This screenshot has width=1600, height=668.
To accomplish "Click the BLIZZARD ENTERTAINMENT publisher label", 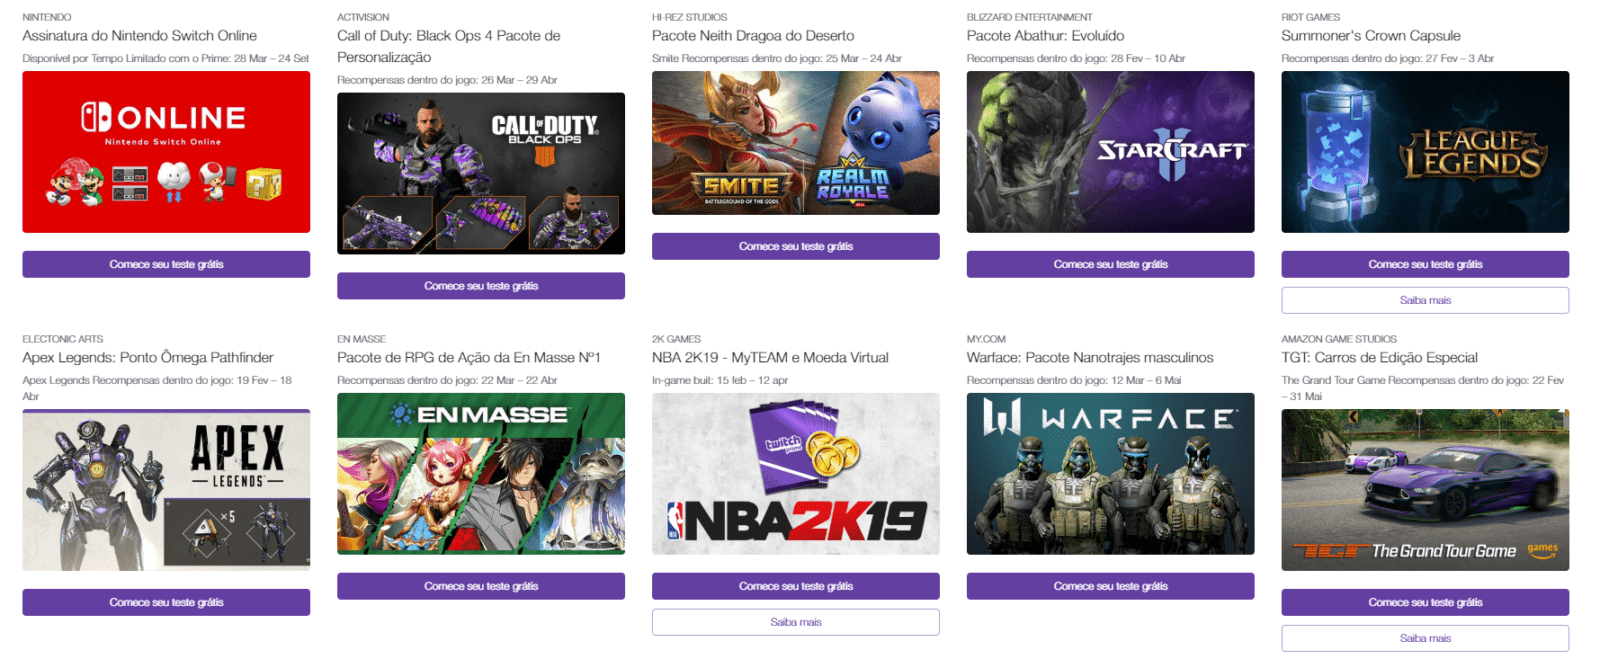I will tap(1030, 17).
